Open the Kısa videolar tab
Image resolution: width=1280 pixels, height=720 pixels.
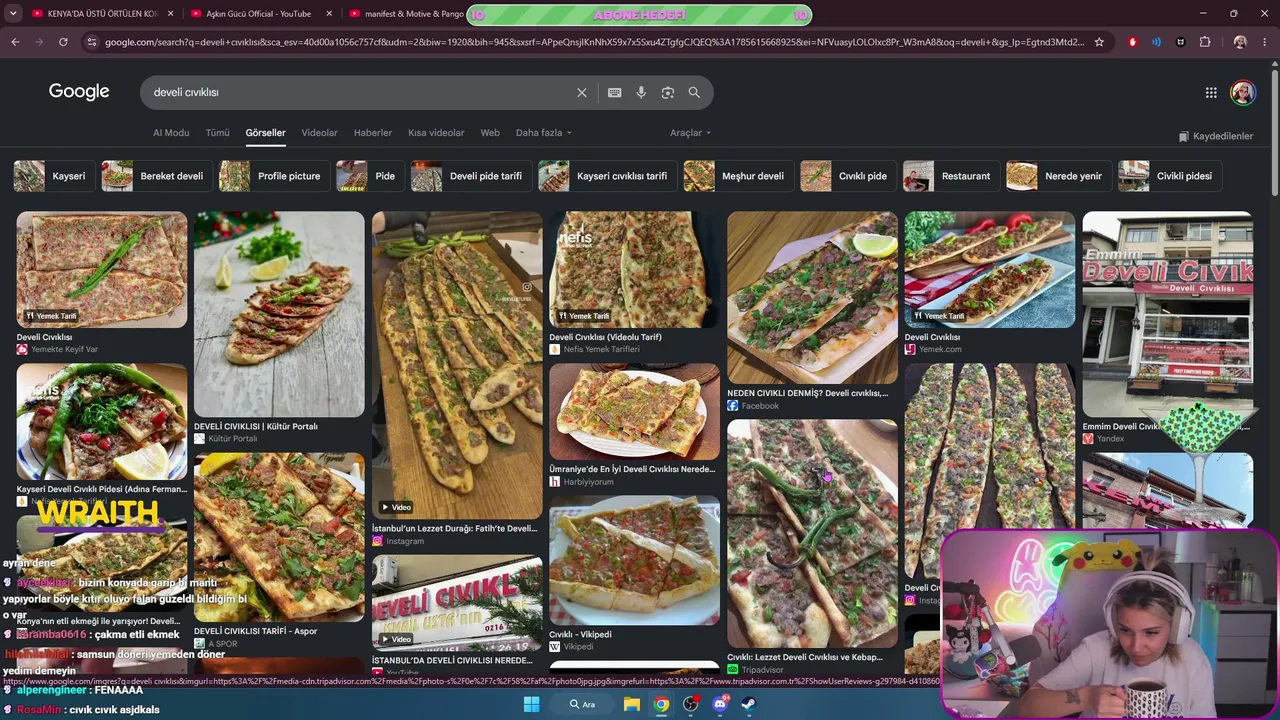(x=436, y=133)
